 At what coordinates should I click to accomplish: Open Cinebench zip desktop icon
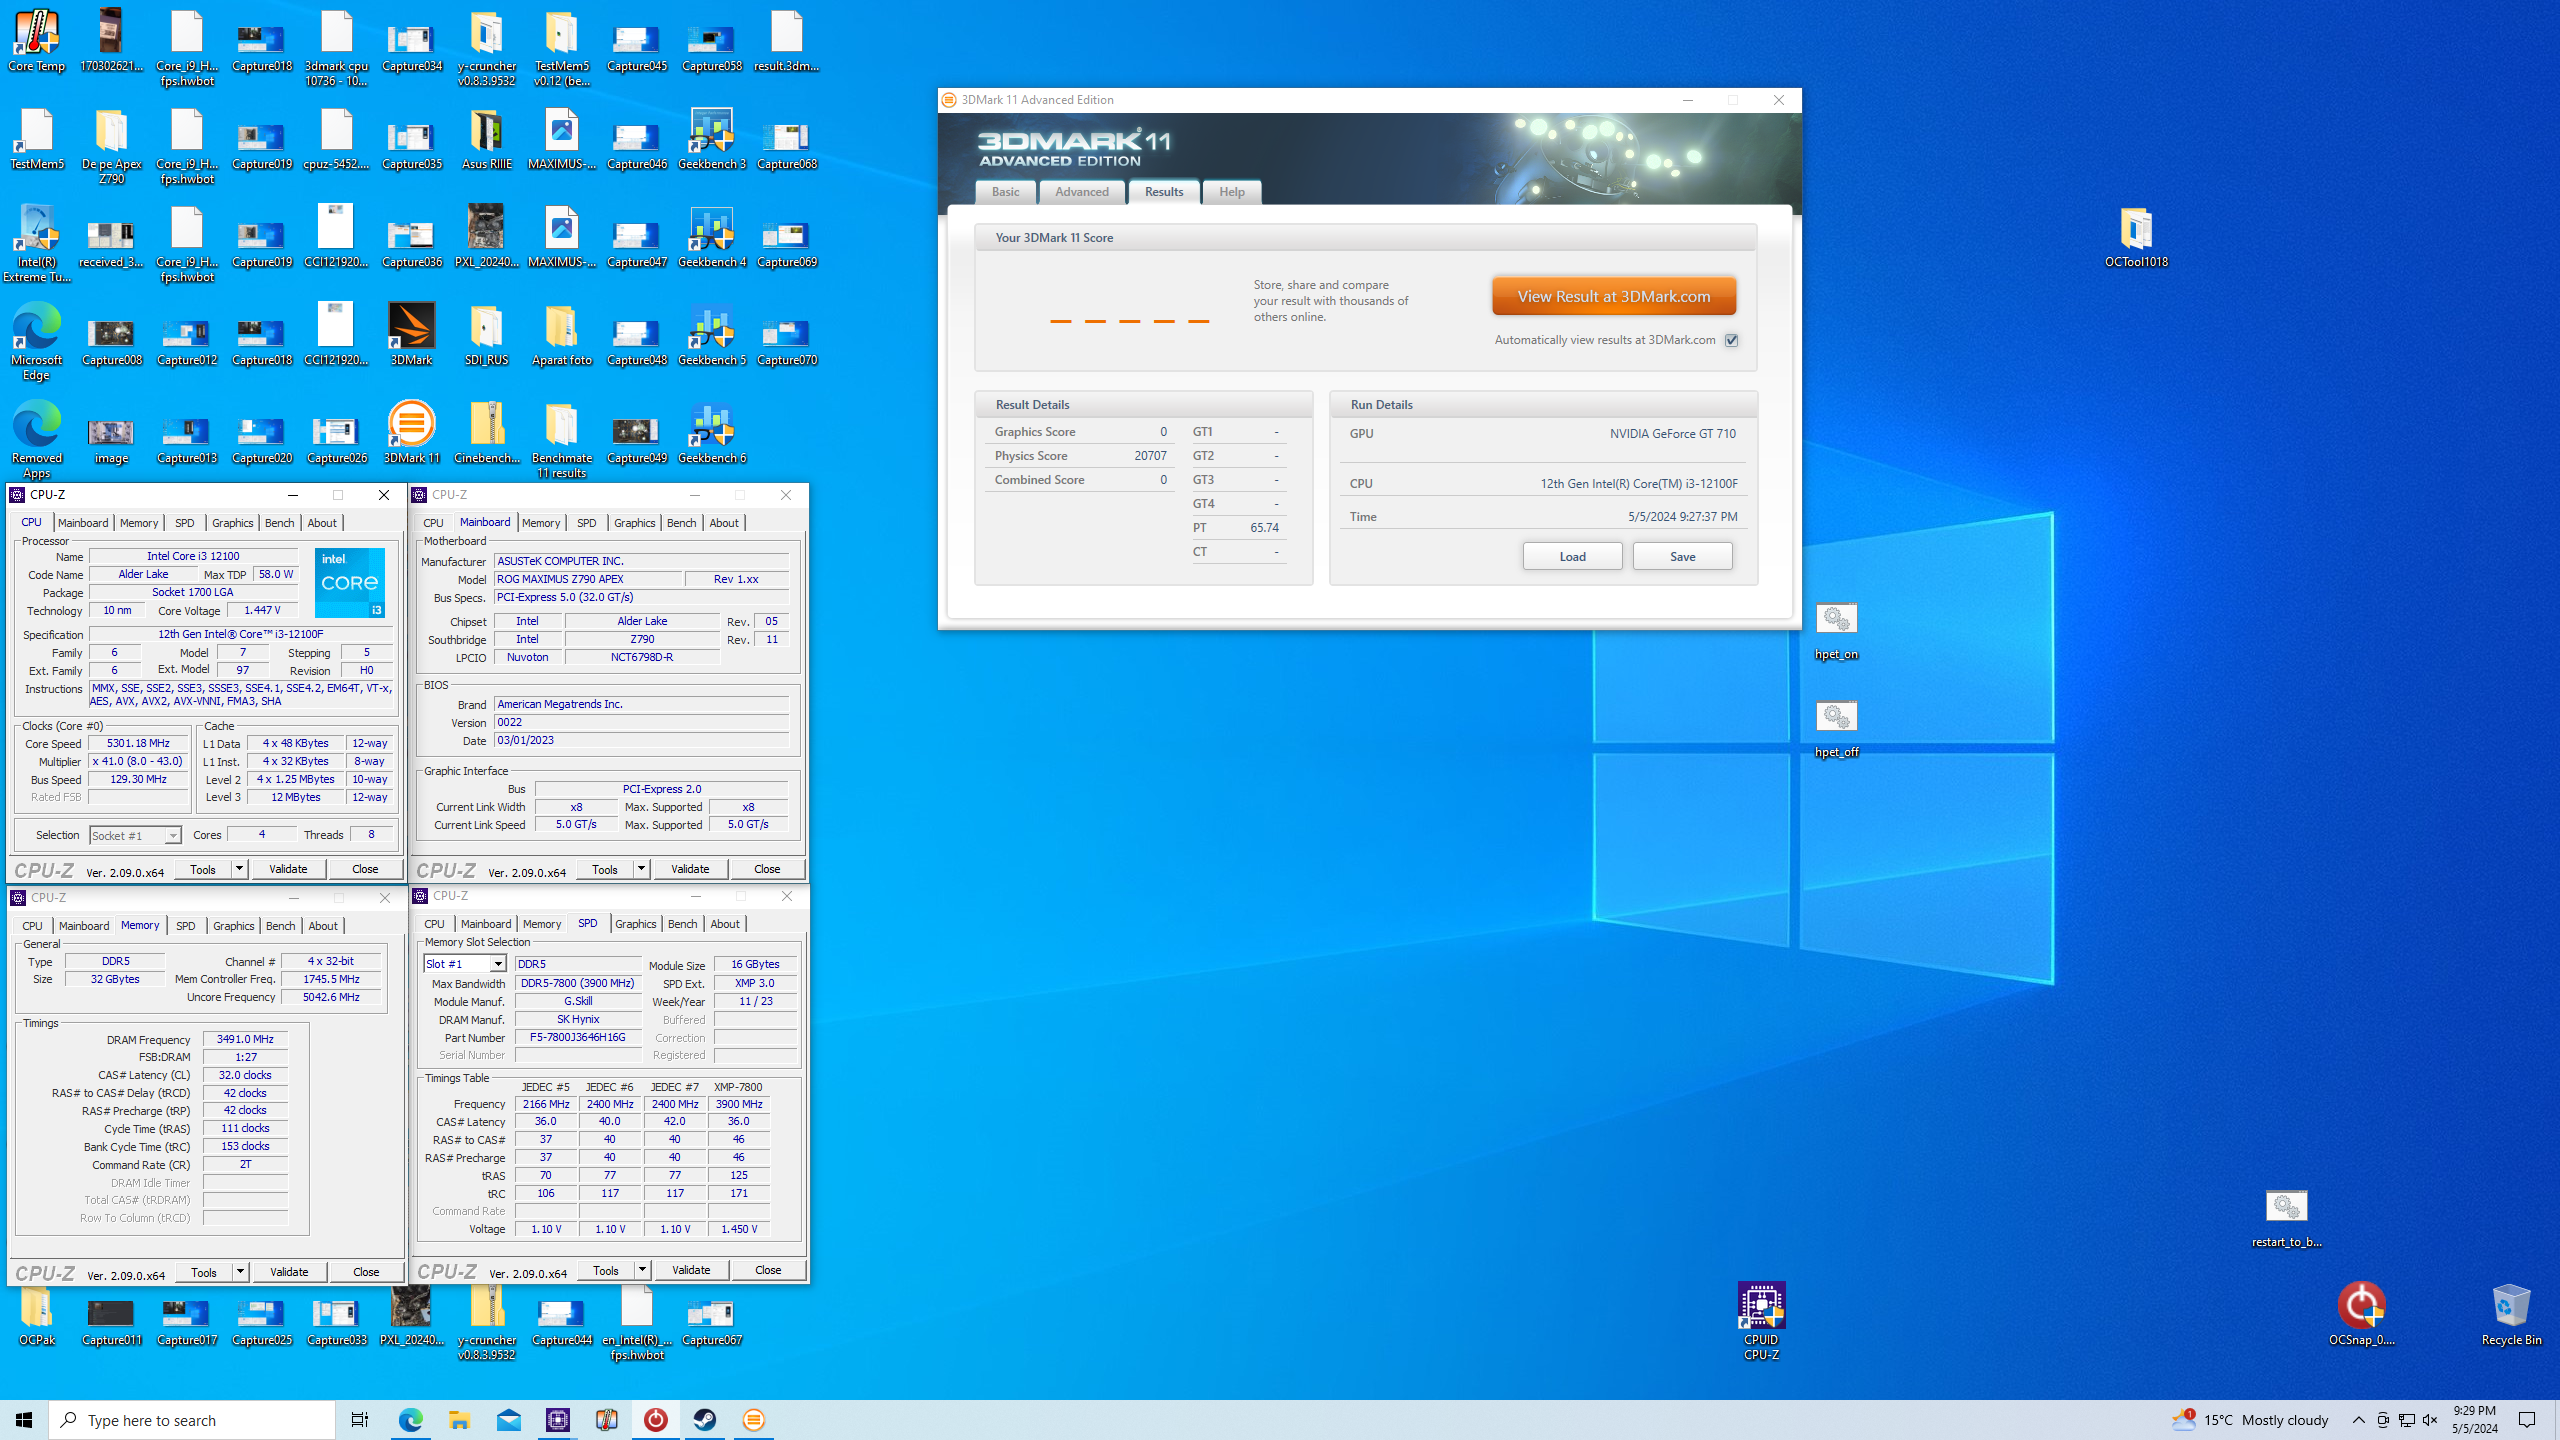487,433
